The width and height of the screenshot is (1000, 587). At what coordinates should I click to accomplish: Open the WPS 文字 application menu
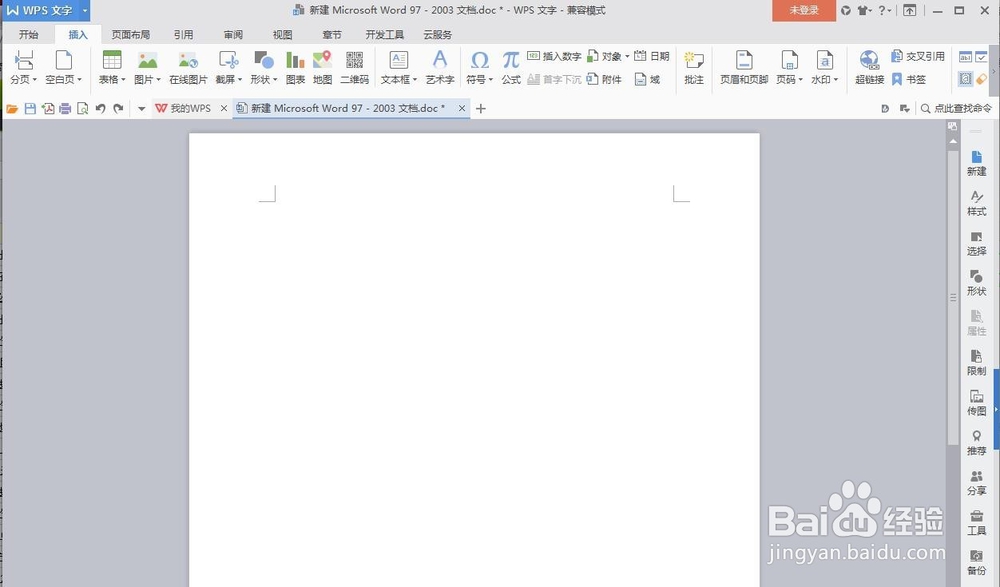click(x=46, y=10)
